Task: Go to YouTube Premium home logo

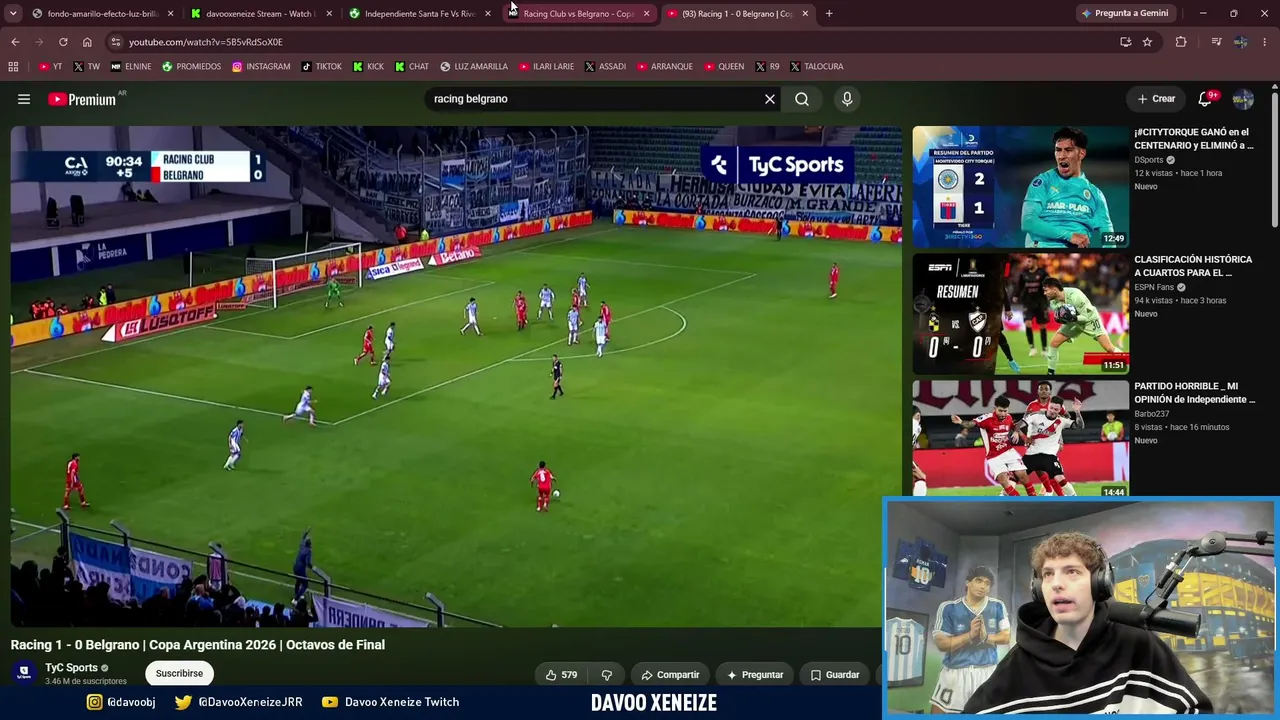Action: (x=82, y=99)
